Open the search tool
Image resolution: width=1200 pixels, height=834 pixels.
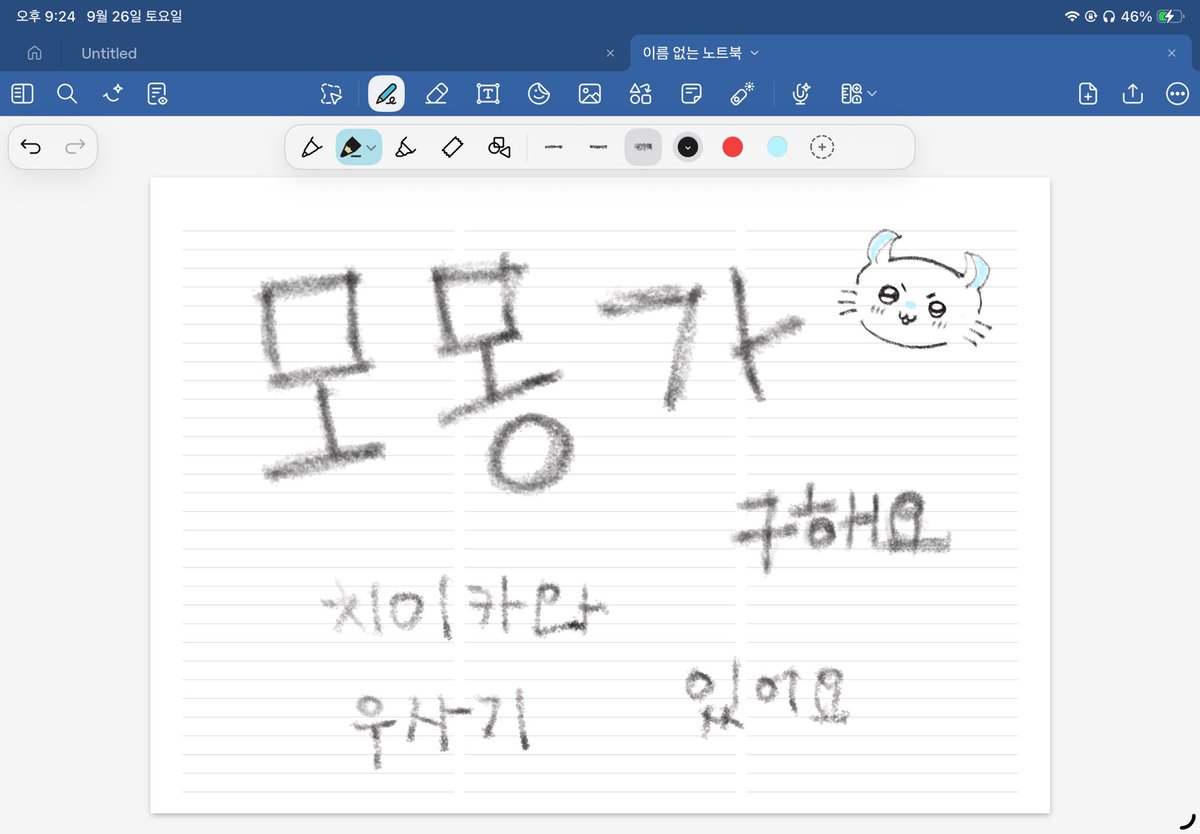[67, 94]
